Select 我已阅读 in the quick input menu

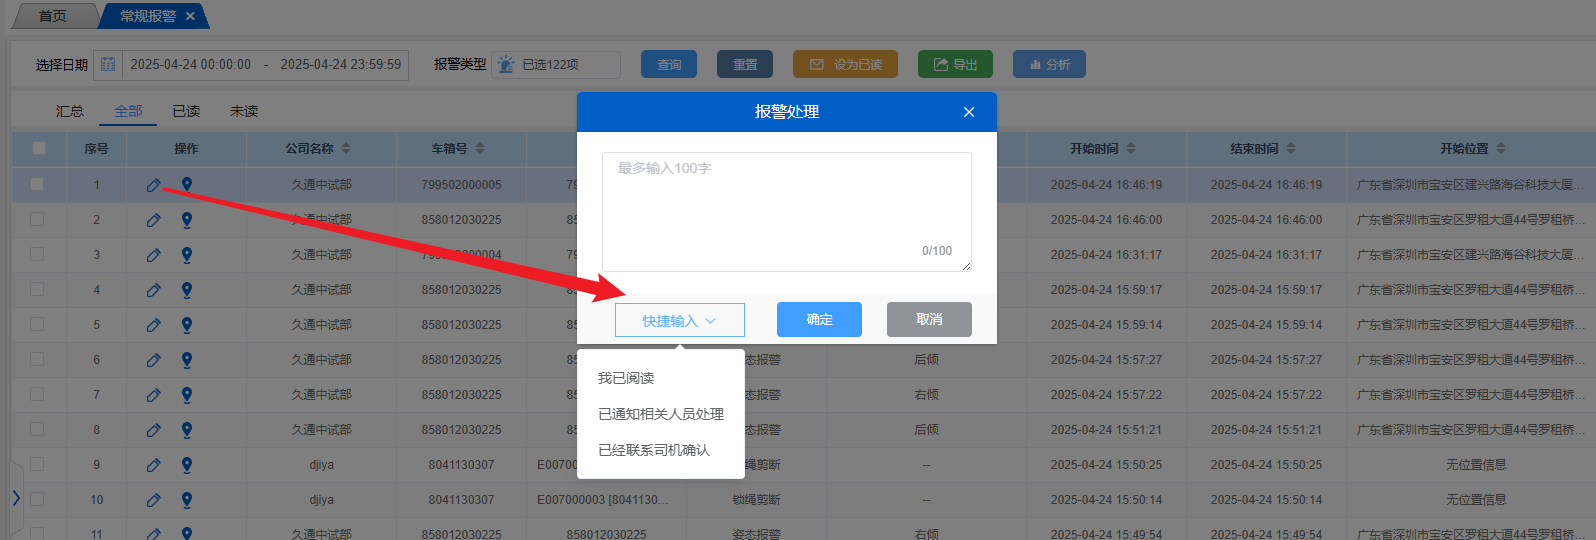(626, 378)
